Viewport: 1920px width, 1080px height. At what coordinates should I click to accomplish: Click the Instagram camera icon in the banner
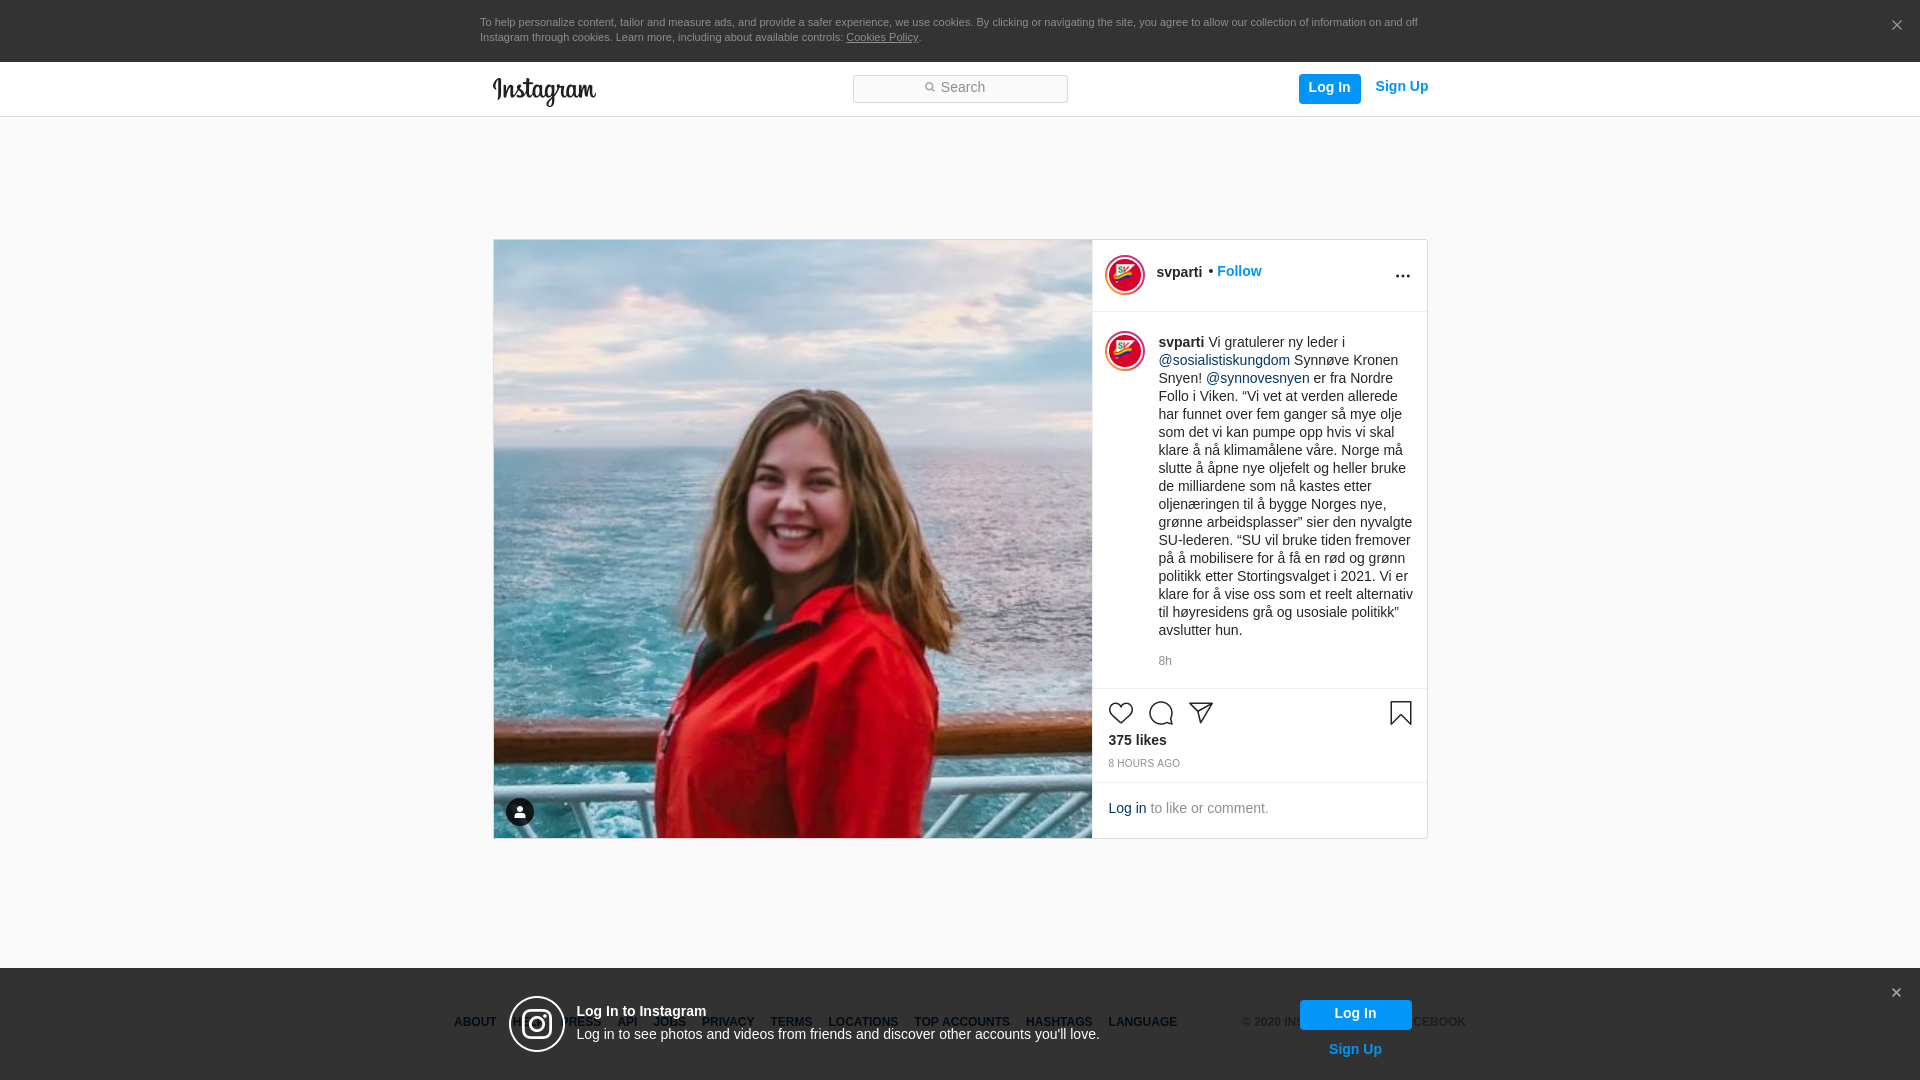coord(537,1024)
